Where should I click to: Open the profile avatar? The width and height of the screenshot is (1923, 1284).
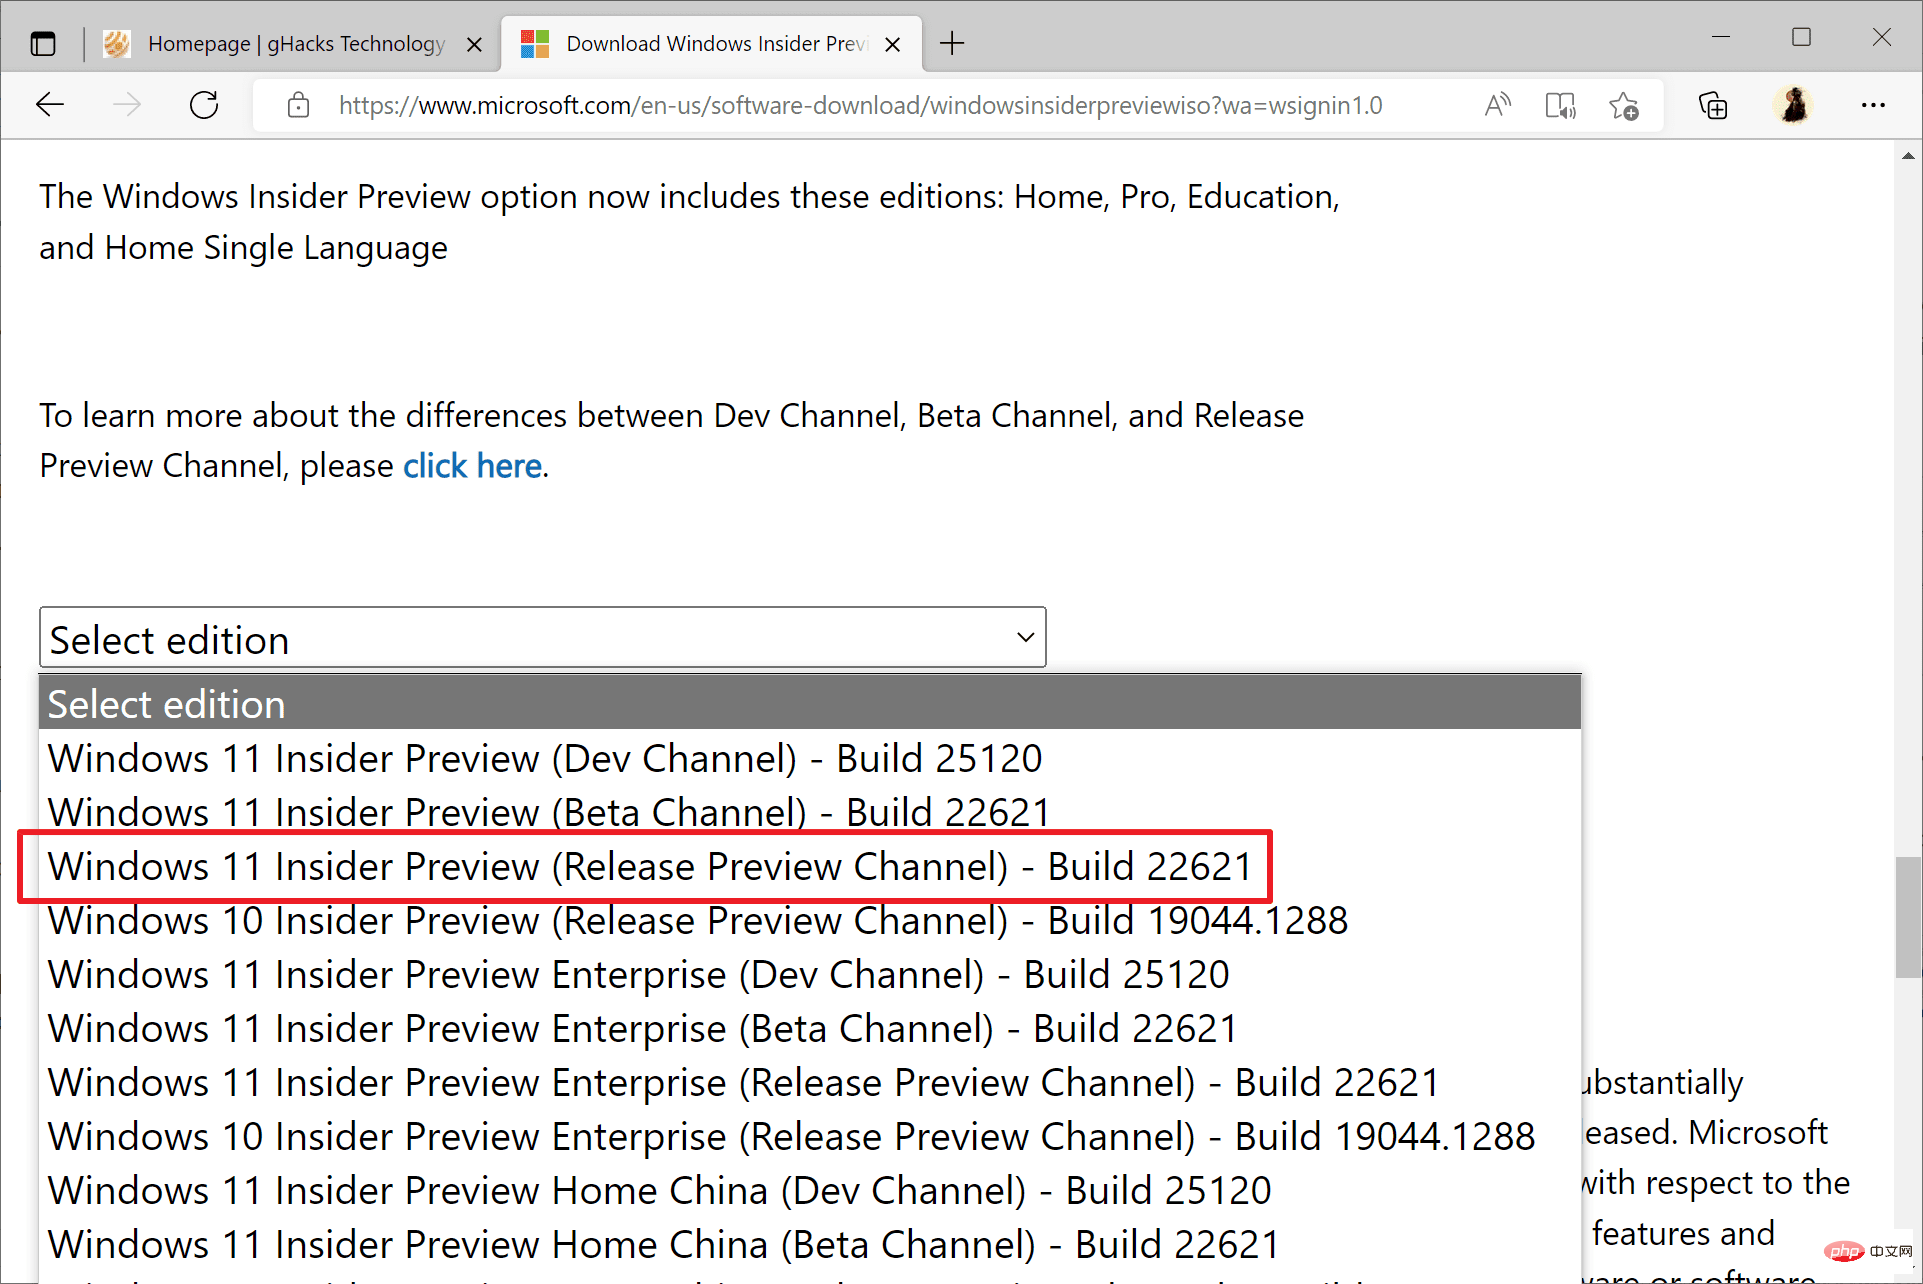pyautogui.click(x=1793, y=105)
